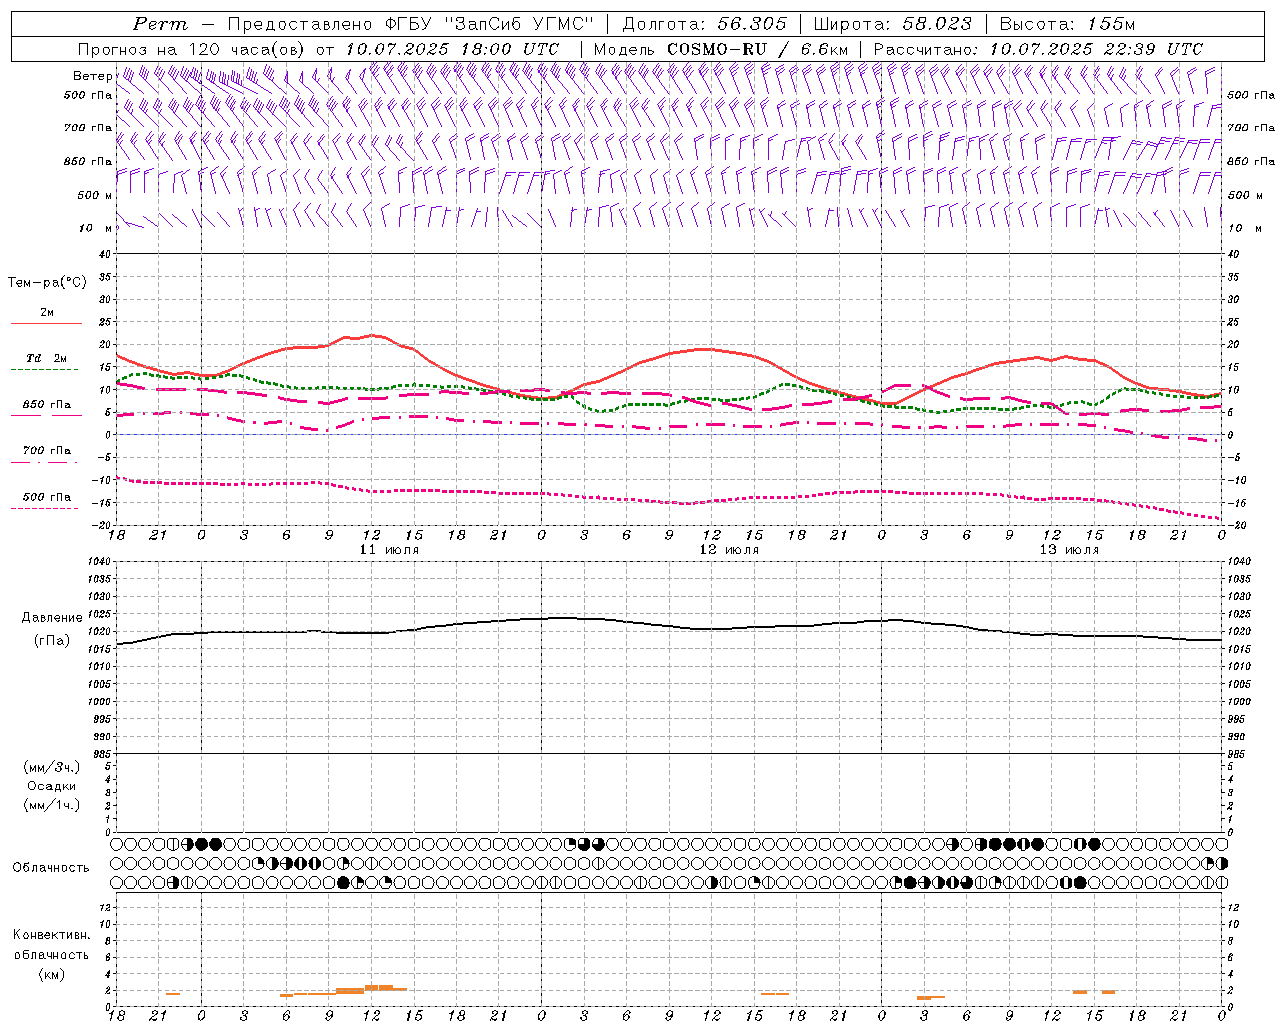Click the "Конвективн." convective cloud label
1280x1024 pixels.
tap(52, 935)
